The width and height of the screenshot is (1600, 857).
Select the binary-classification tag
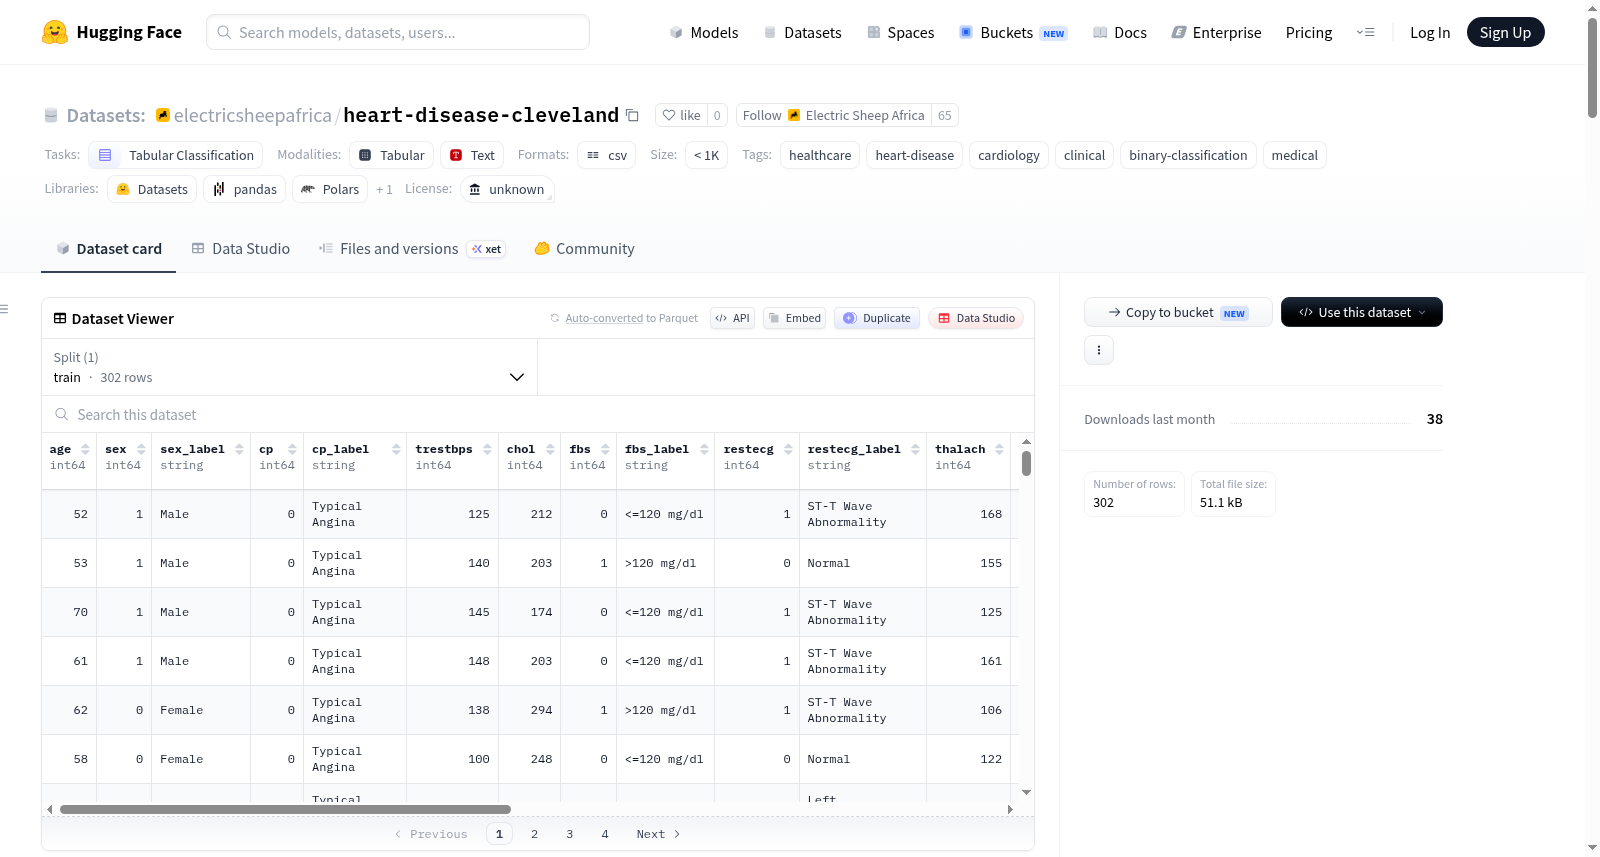1188,155
